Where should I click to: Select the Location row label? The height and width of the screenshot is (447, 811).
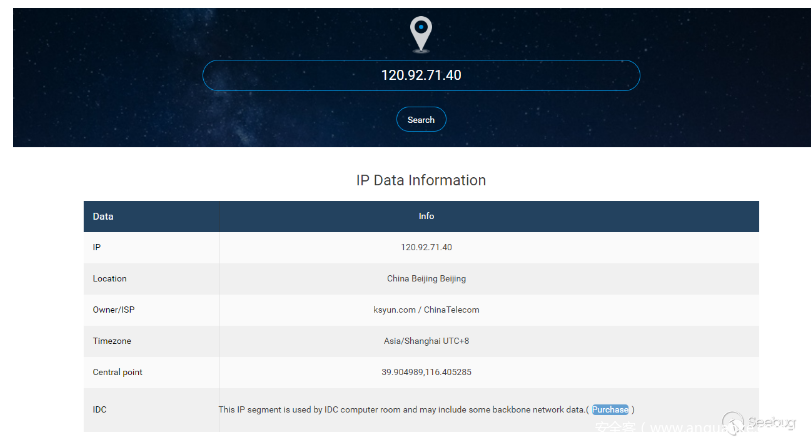click(110, 279)
